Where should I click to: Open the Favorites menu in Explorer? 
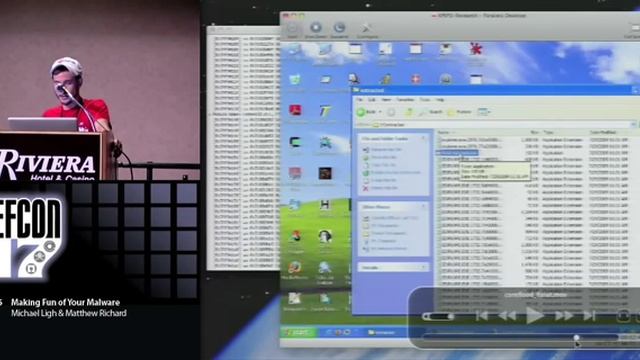(405, 100)
